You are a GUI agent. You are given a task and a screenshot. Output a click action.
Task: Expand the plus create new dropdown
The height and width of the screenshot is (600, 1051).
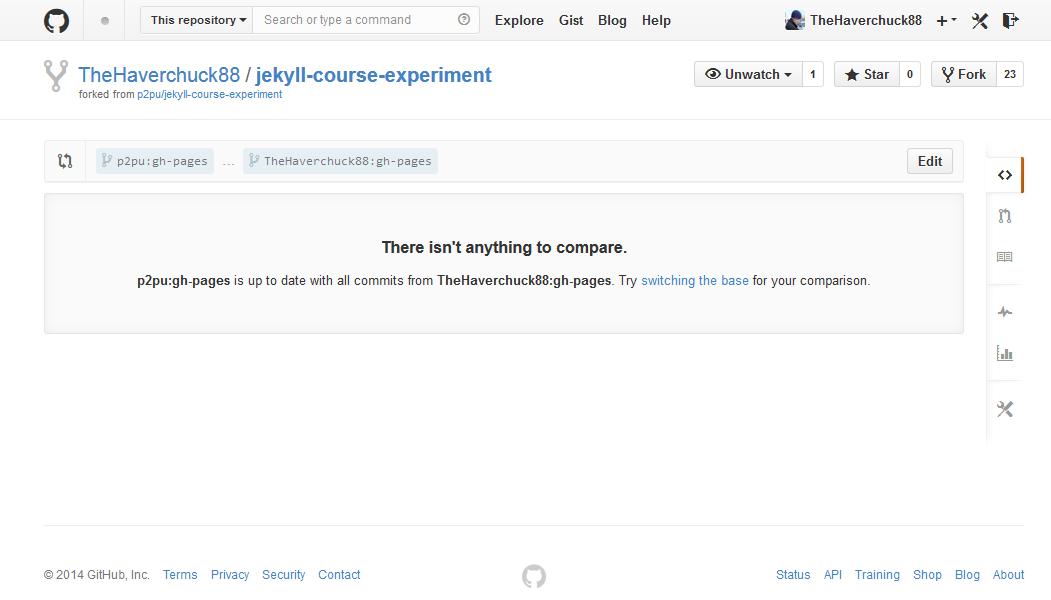tap(946, 21)
